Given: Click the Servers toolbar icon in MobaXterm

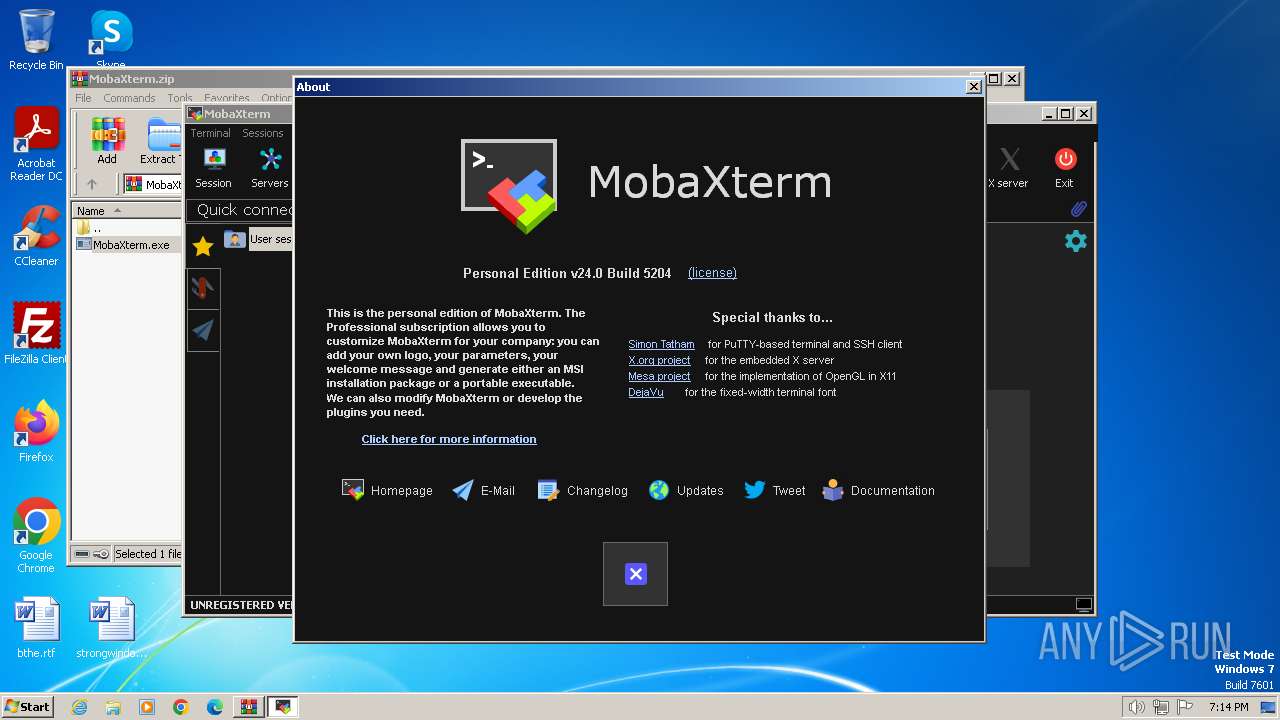Looking at the screenshot, I should [x=269, y=168].
